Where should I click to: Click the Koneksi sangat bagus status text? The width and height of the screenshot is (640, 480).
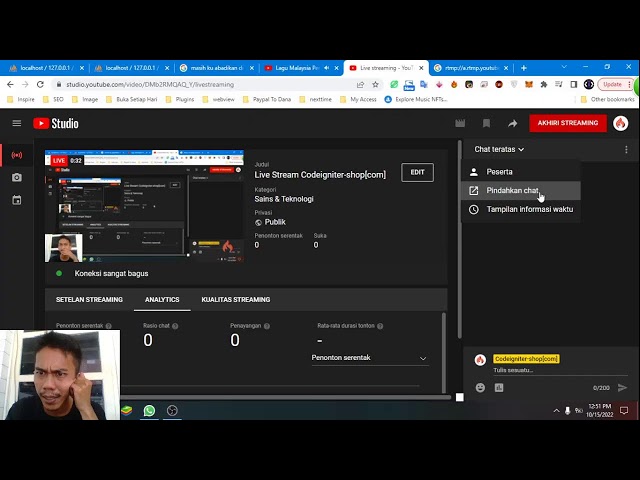111,273
